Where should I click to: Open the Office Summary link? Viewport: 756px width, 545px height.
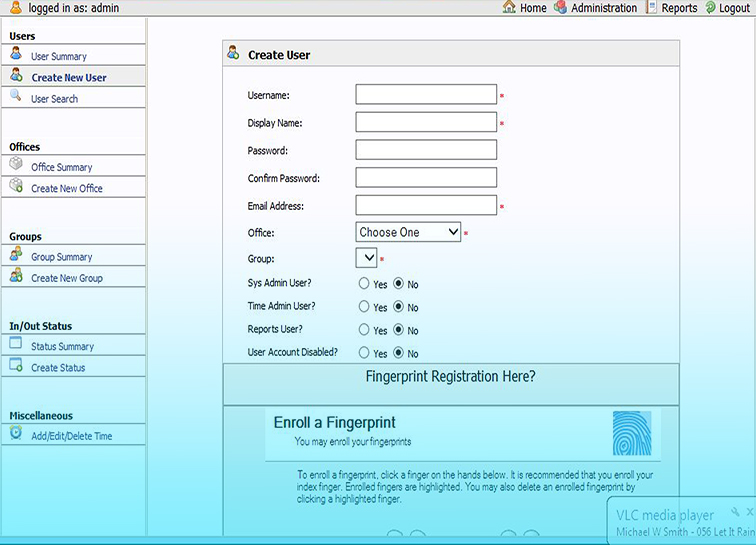click(62, 167)
